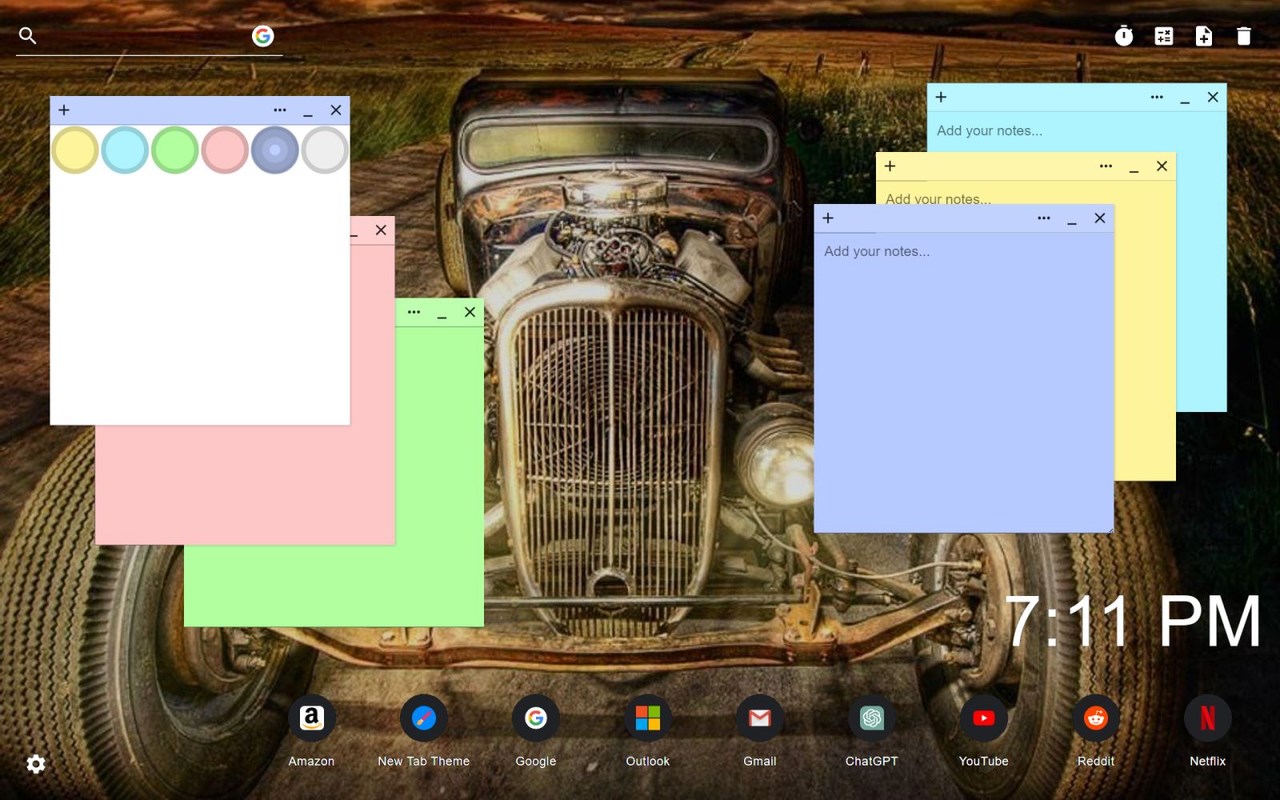Select the white color option
Screen dimensions: 1280x800
(325, 150)
